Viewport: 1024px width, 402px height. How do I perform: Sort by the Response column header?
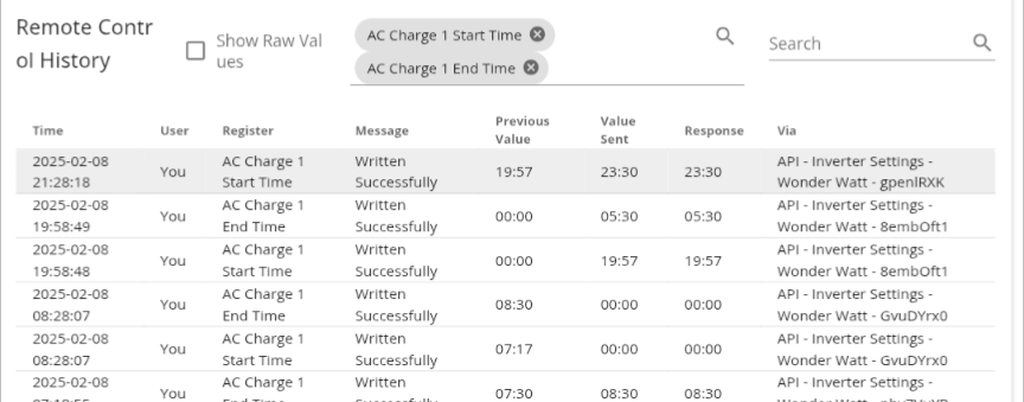[714, 131]
